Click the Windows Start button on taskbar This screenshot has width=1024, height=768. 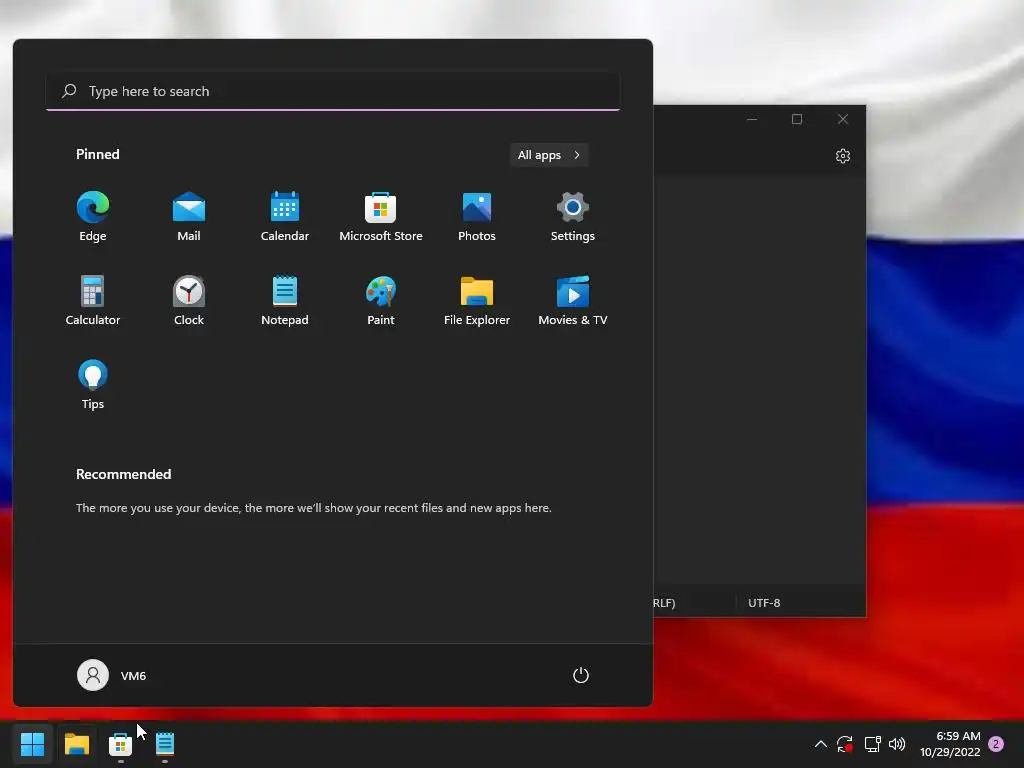click(x=32, y=744)
